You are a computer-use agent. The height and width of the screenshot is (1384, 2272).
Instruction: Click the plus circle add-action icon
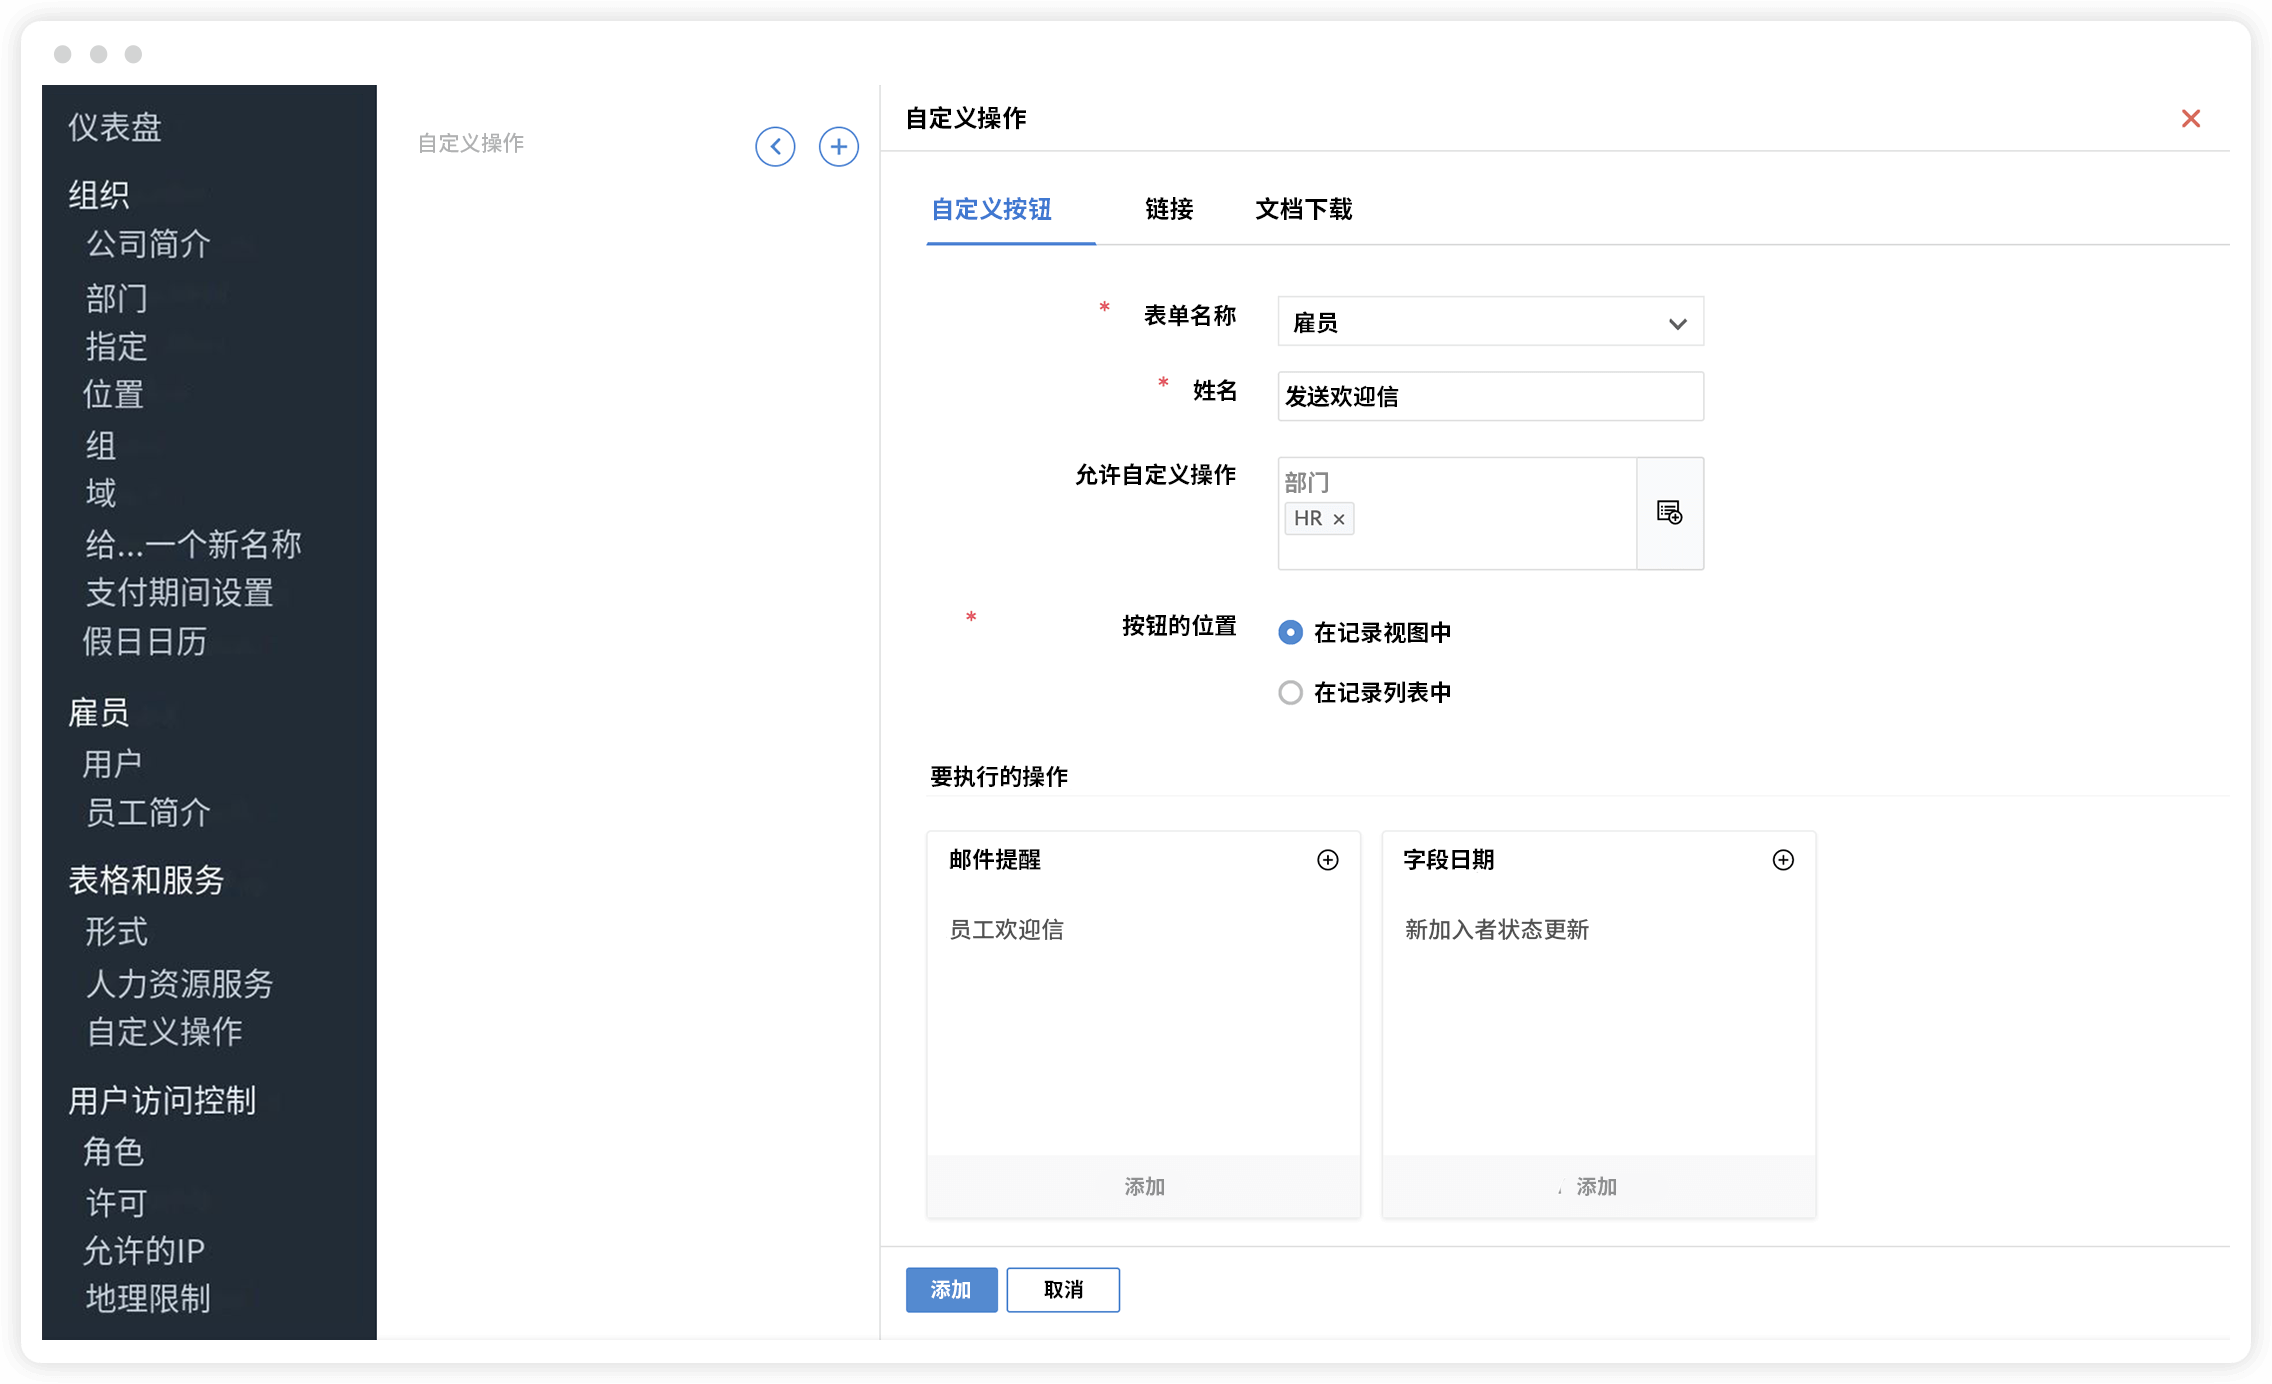tap(838, 147)
